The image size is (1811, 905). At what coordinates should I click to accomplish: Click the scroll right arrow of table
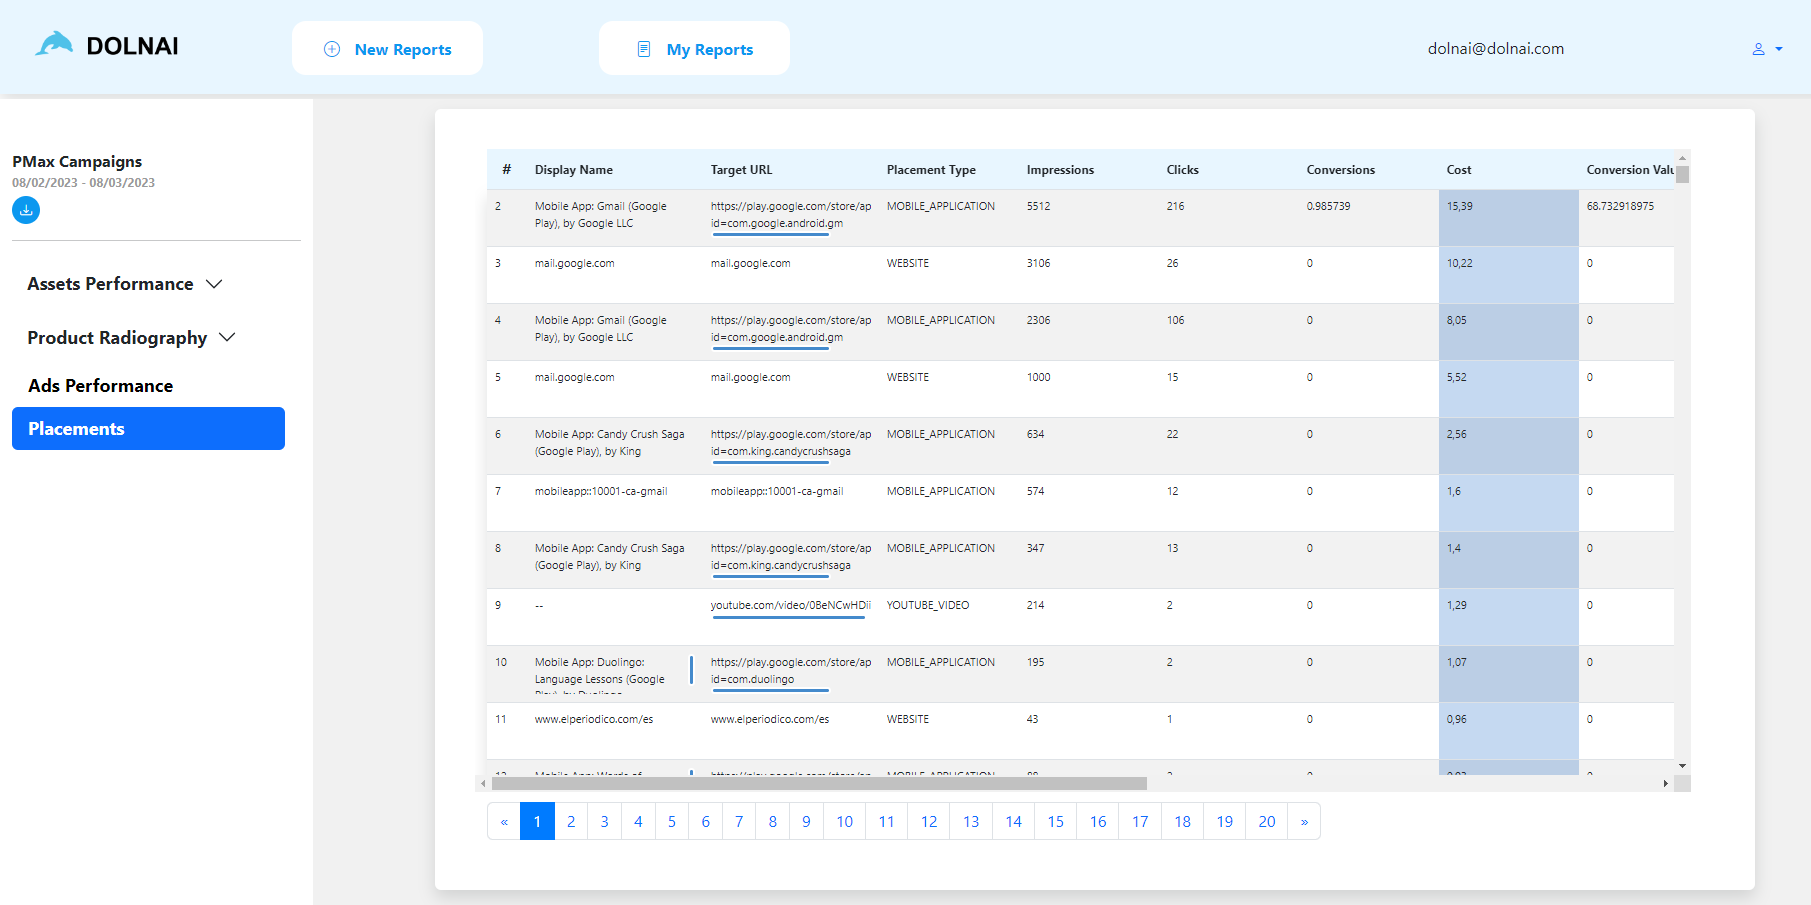(x=1666, y=783)
